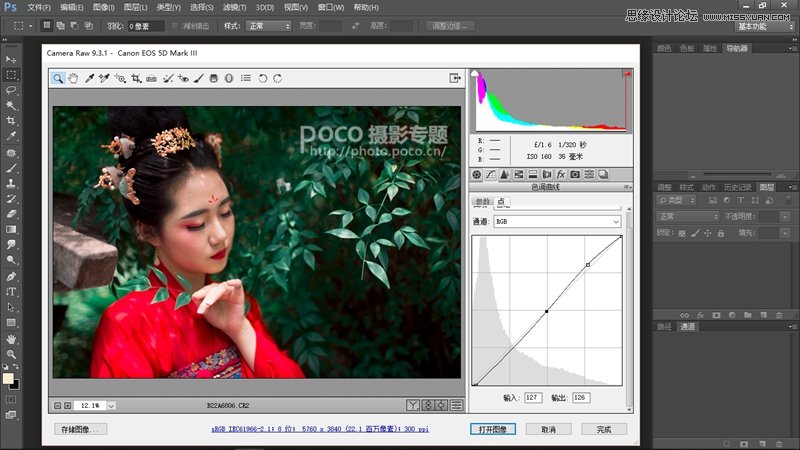Open the 图像(I) menu
The image size is (800, 450).
tap(104, 7)
